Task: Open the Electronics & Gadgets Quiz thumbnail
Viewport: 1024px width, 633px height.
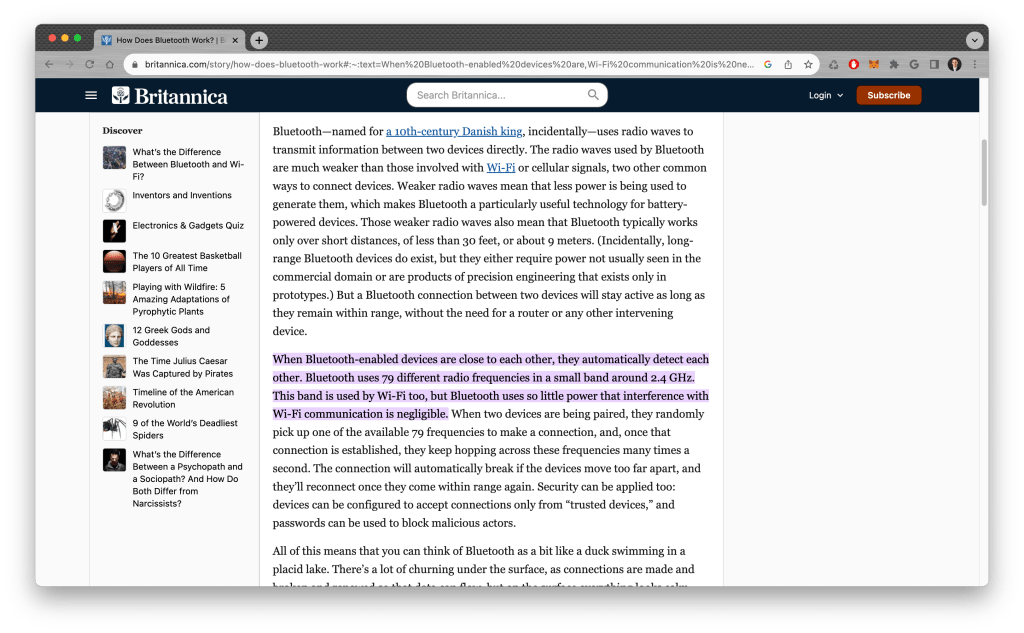Action: [114, 230]
